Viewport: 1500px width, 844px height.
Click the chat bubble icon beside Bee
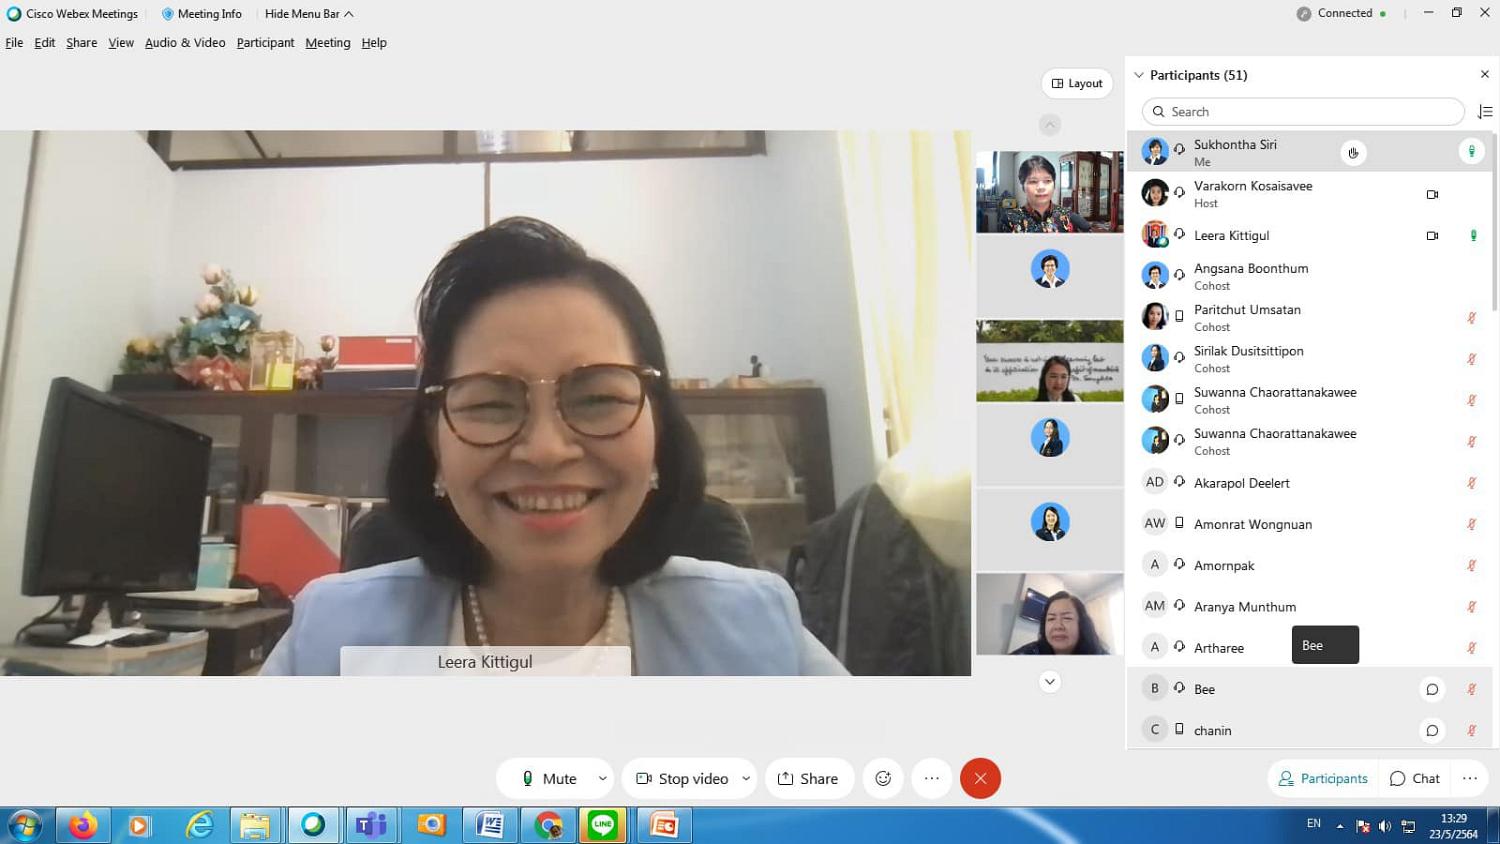[1432, 689]
